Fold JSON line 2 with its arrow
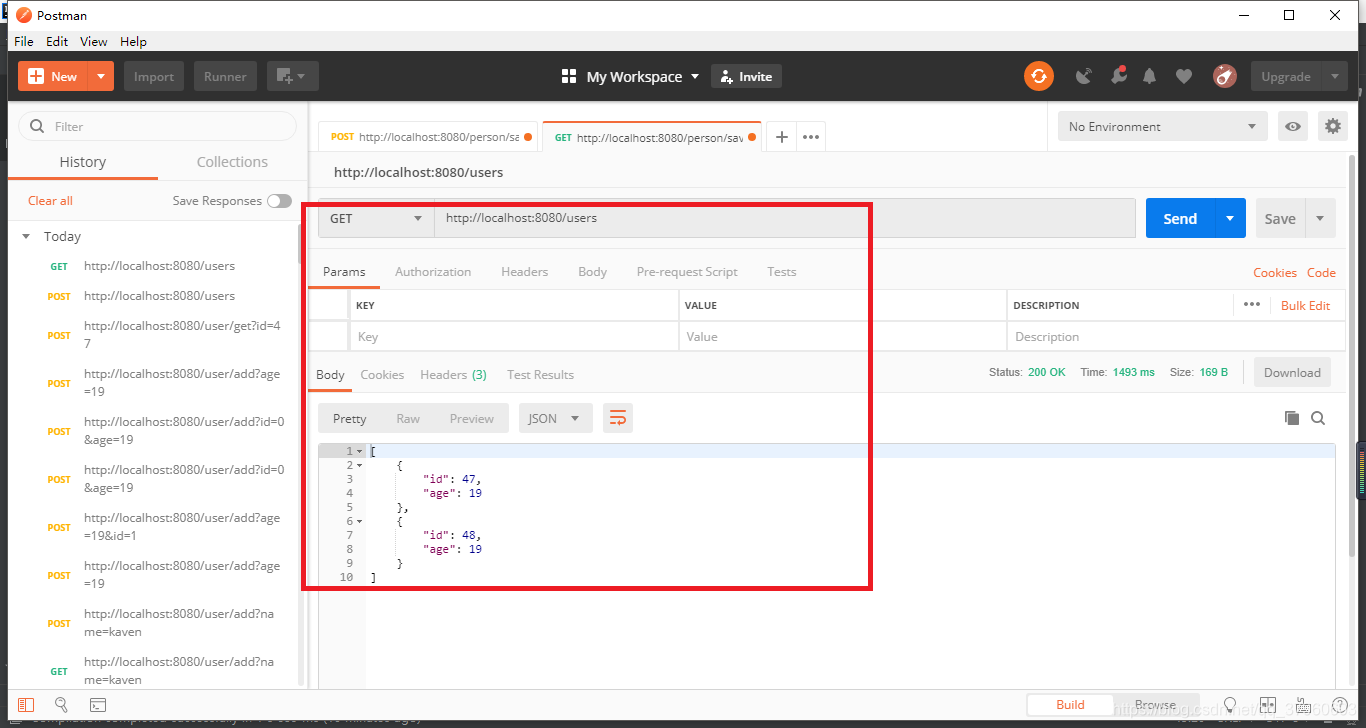Image resolution: width=1366 pixels, height=728 pixels. pos(360,465)
